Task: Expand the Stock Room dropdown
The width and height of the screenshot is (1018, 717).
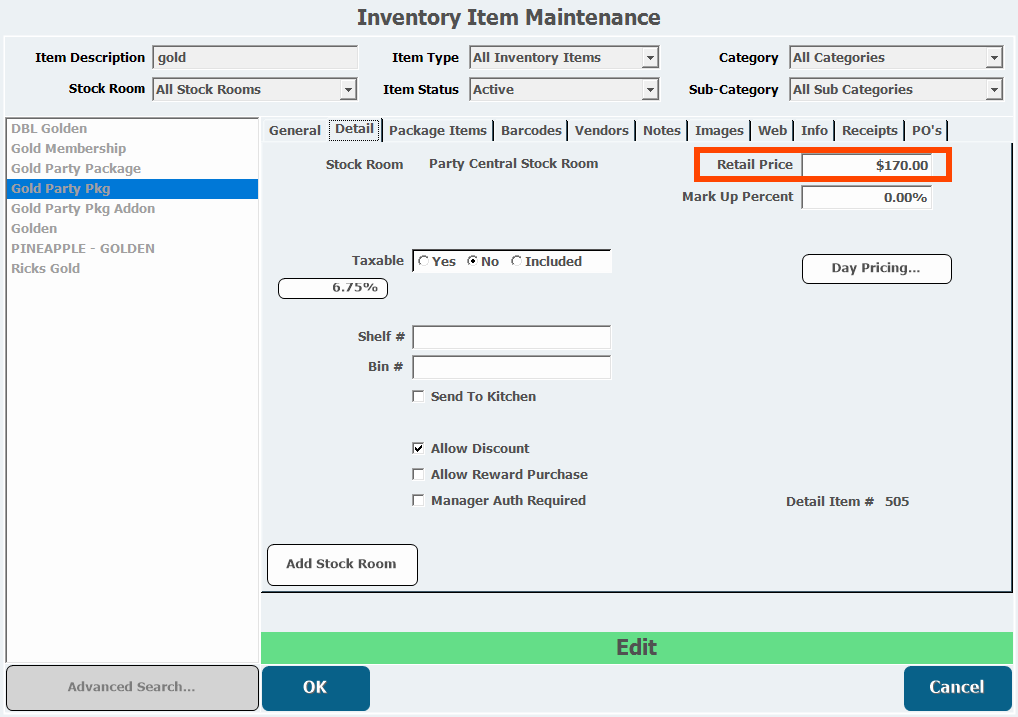Action: 347,90
